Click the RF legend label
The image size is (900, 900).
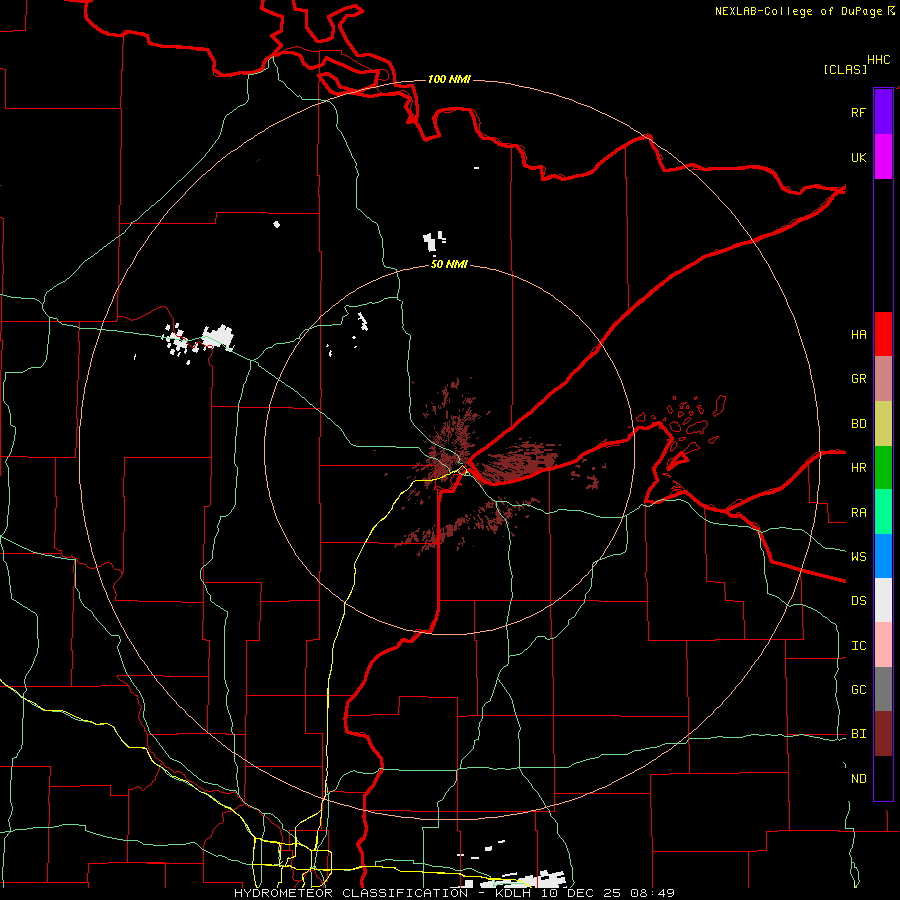[x=858, y=112]
